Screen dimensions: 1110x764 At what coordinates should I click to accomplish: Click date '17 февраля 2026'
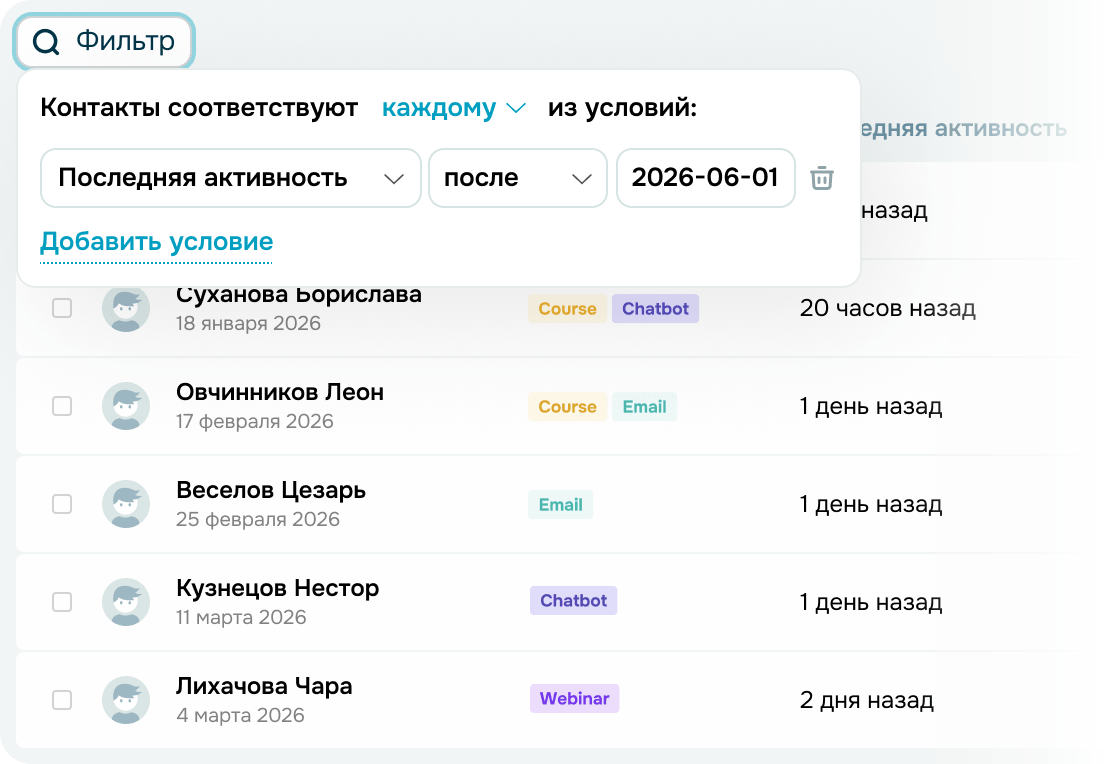point(254,421)
